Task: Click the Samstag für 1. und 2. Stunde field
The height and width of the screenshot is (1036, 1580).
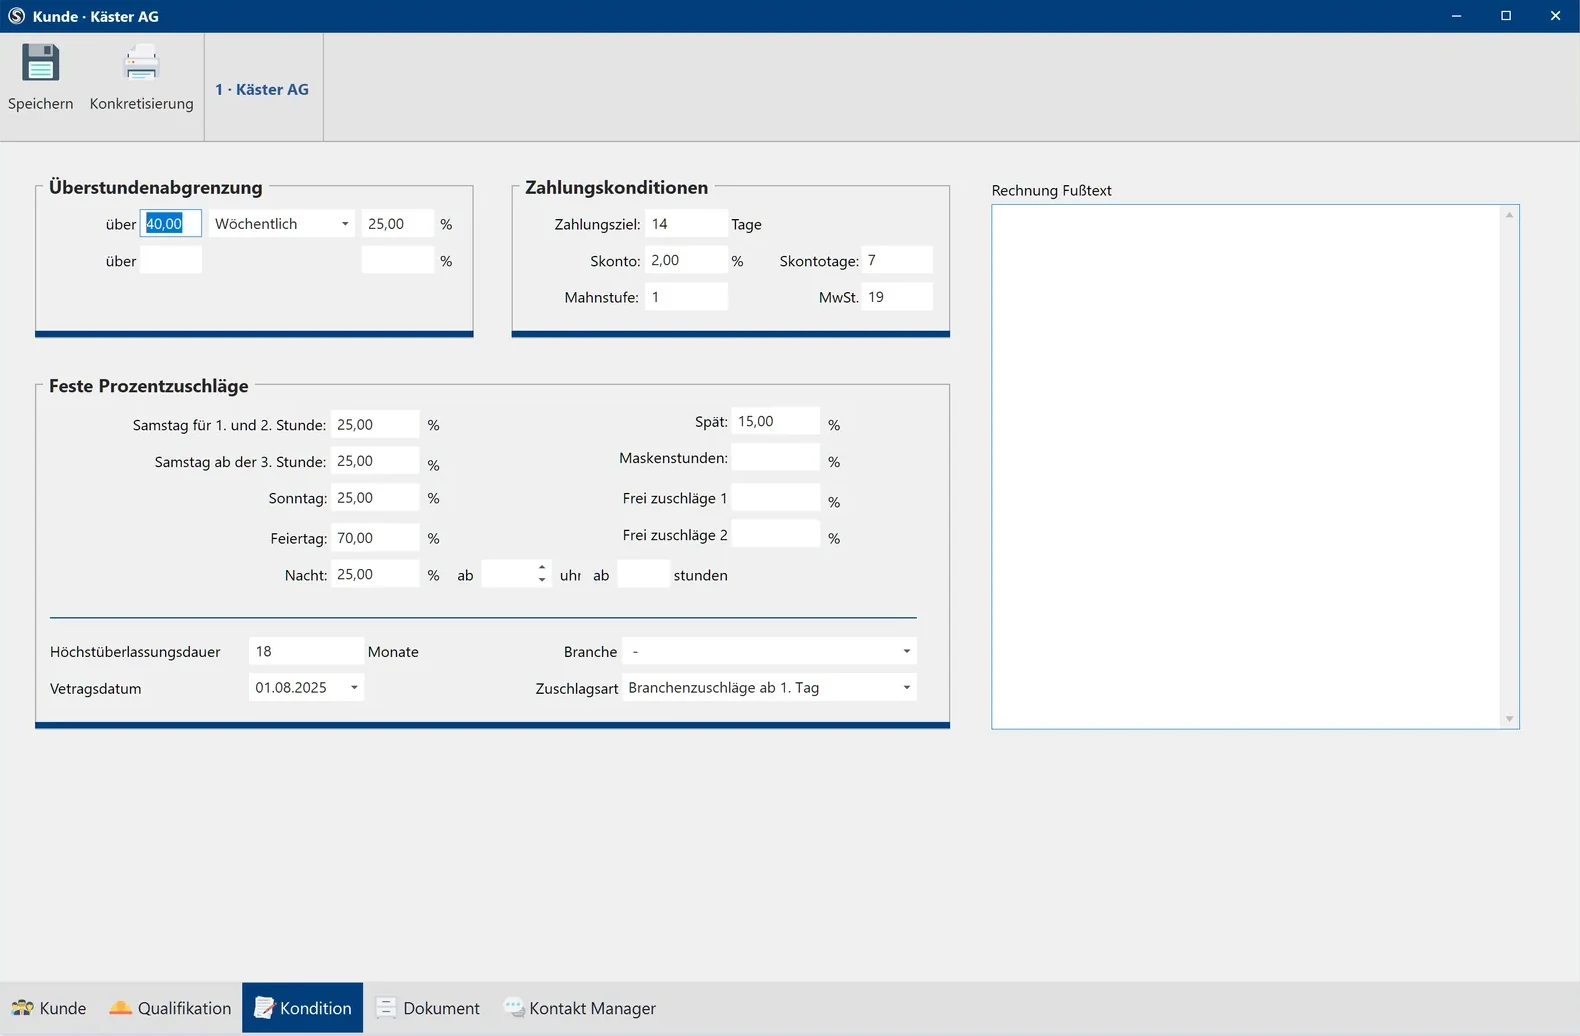Action: click(x=375, y=424)
